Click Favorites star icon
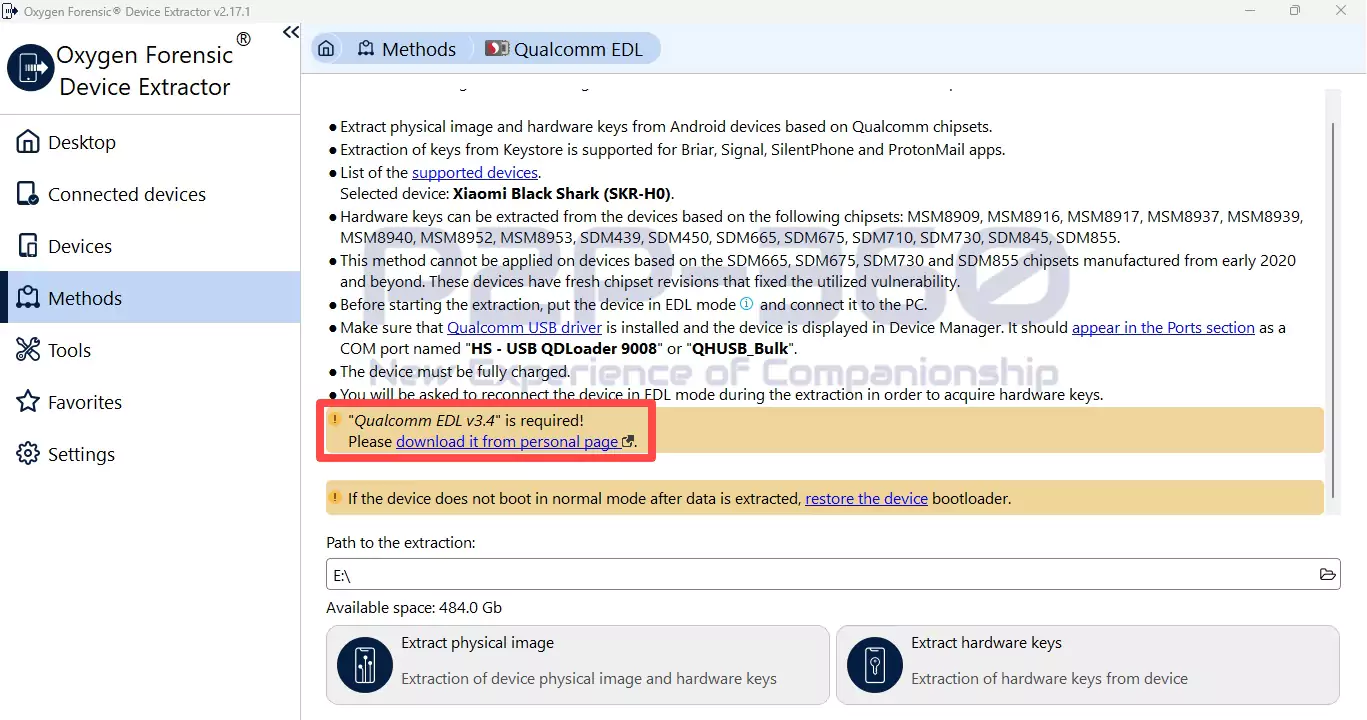This screenshot has width=1367, height=720. click(28, 401)
